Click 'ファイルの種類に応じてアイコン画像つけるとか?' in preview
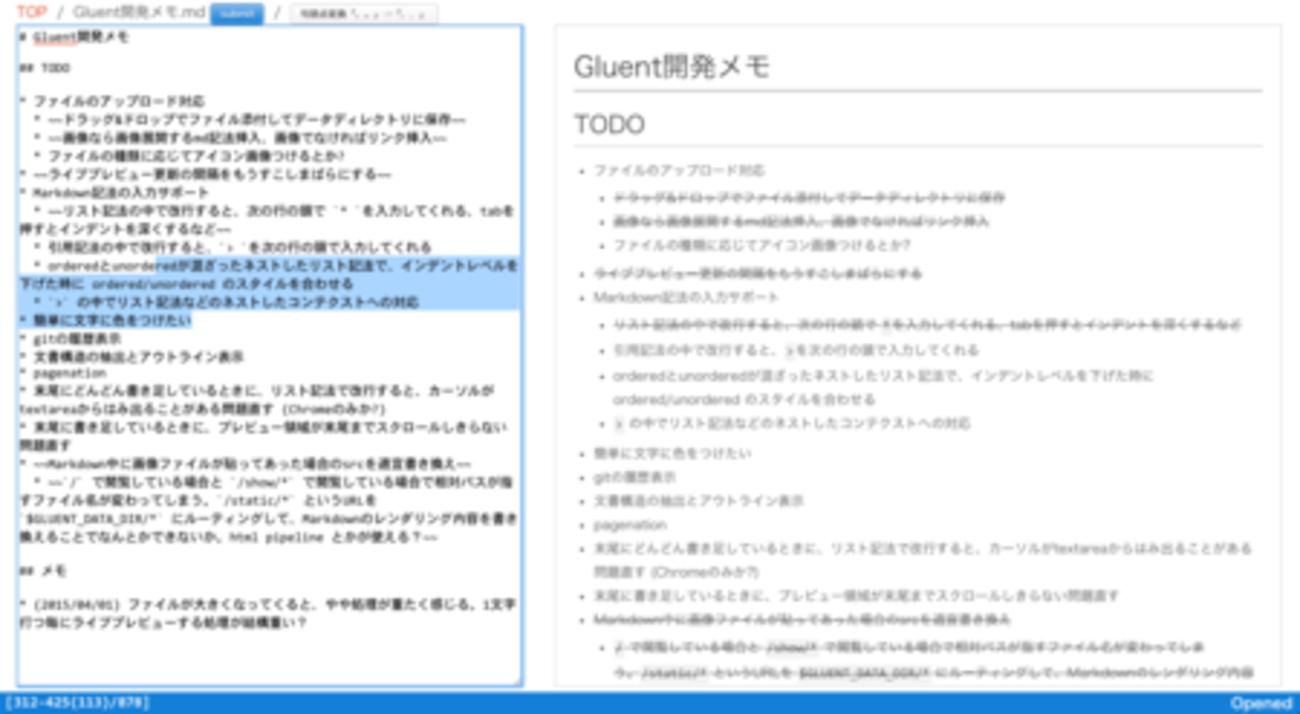 pos(762,245)
